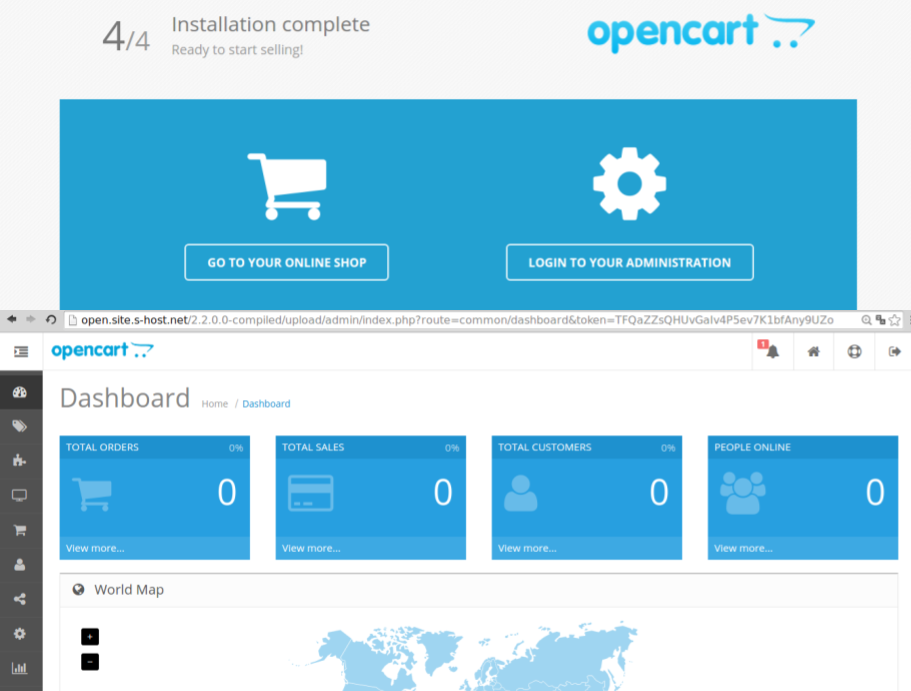This screenshot has width=911, height=691.
Task: Click the People Online tile heading
Action: coord(752,447)
